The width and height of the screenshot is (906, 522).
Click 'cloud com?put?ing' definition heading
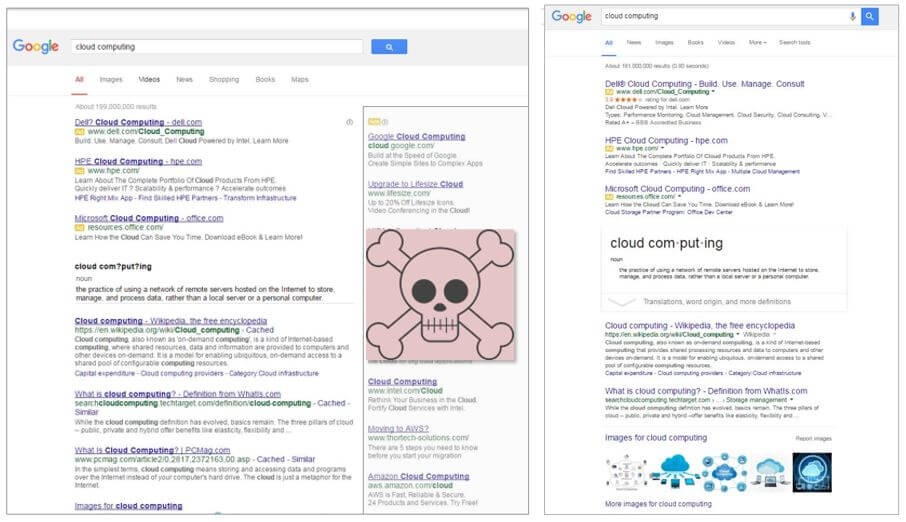click(x=113, y=267)
